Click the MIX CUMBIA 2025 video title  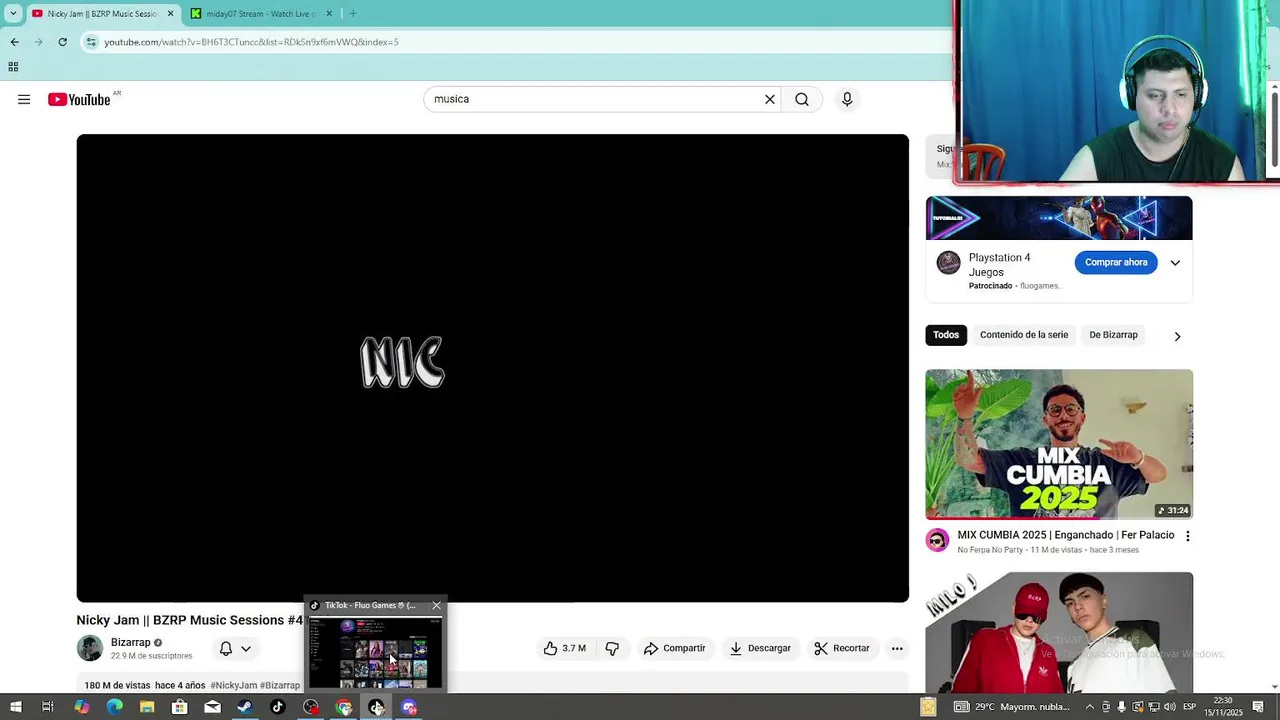click(1066, 535)
